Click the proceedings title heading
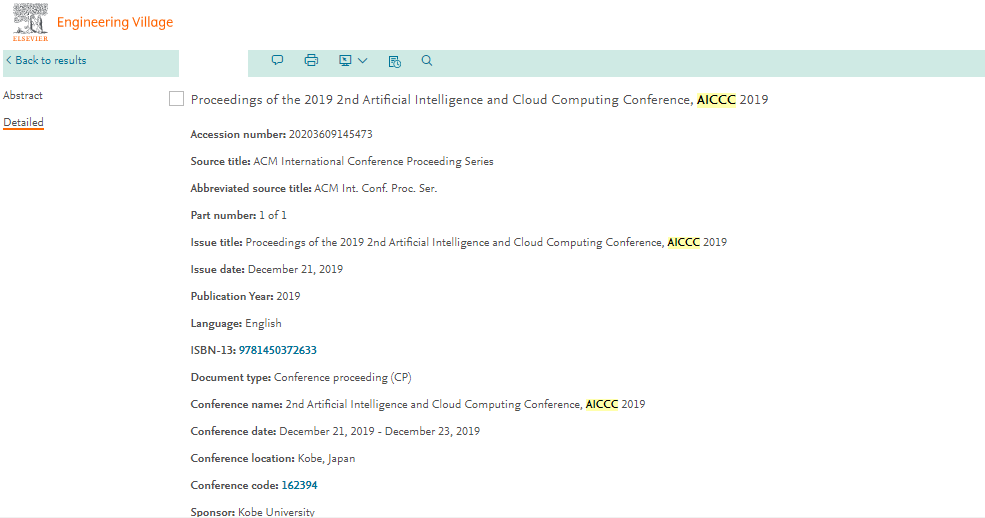This screenshot has width=985, height=518. (479, 100)
